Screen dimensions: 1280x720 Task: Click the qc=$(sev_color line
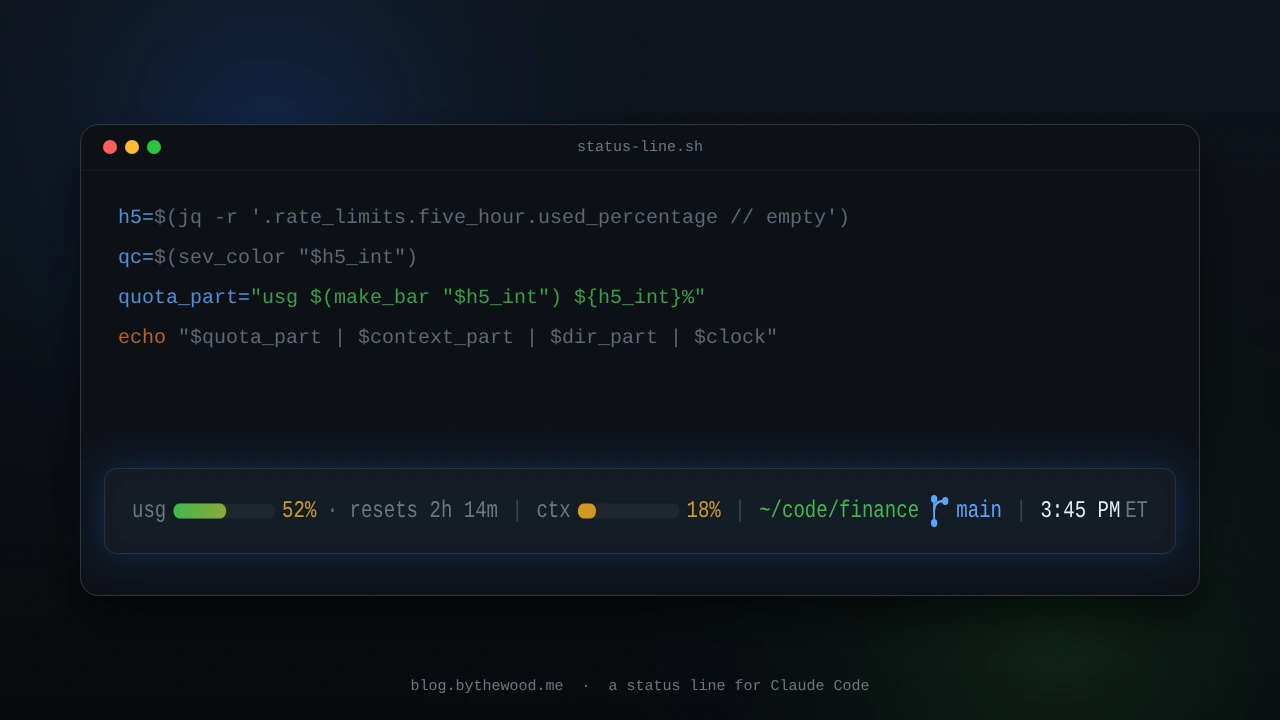[268, 258]
